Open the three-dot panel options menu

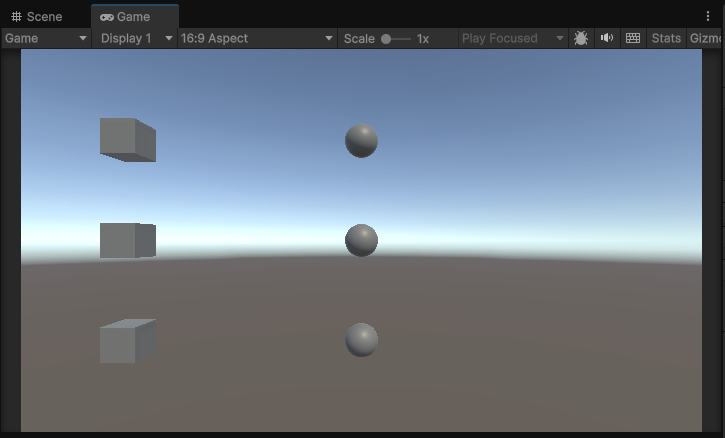[708, 16]
